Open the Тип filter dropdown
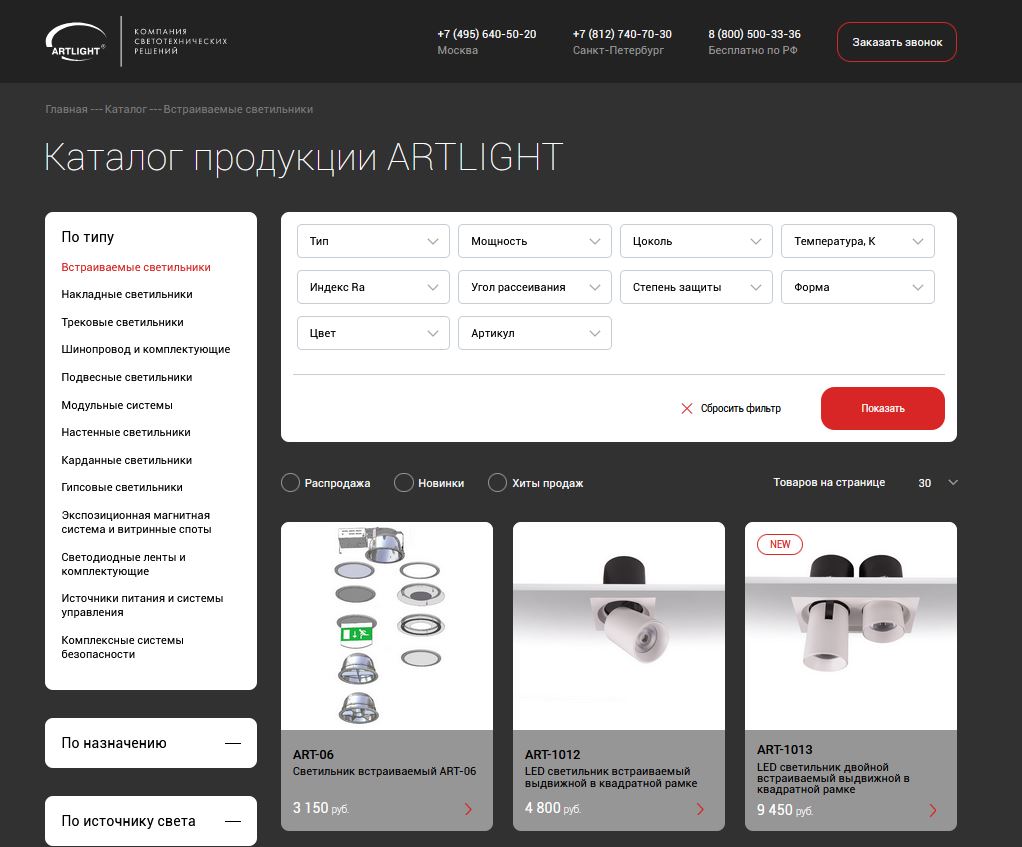 (x=373, y=241)
